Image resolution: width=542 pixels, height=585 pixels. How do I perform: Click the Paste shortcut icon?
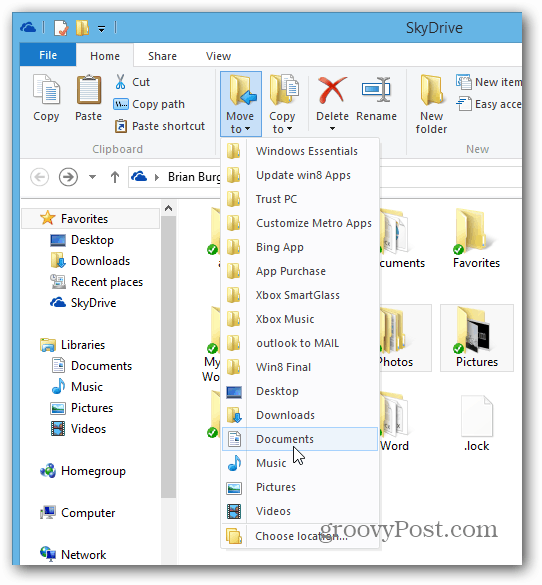click(120, 126)
